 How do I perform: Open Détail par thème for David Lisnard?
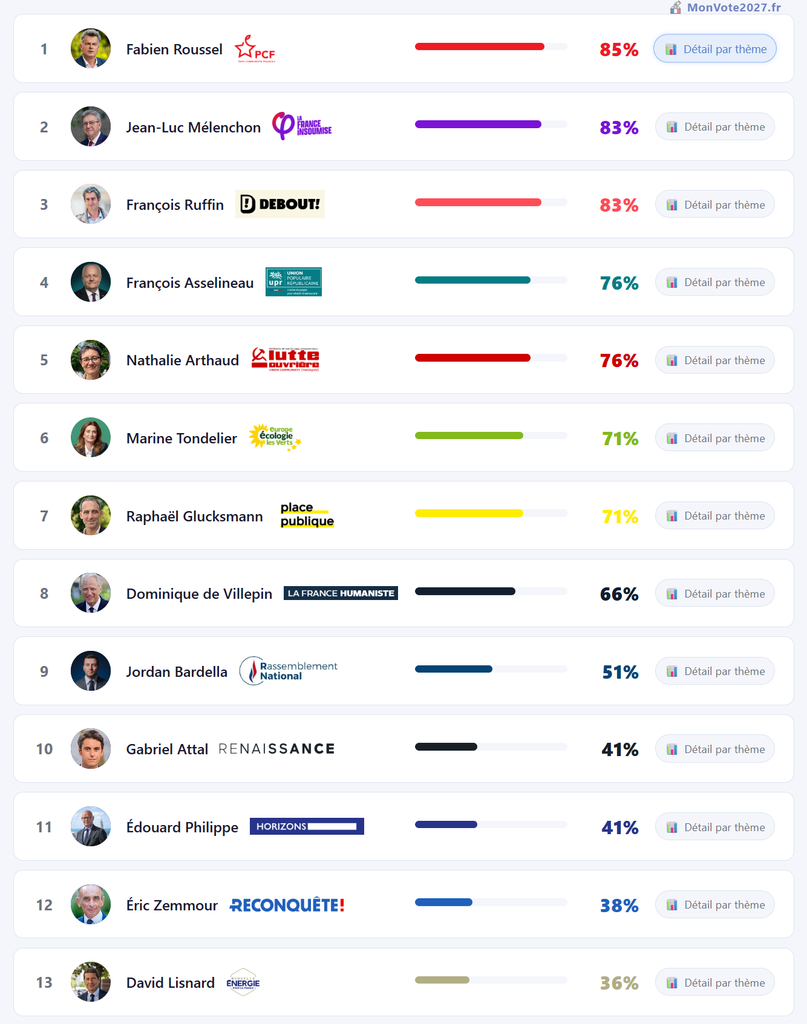pos(715,982)
